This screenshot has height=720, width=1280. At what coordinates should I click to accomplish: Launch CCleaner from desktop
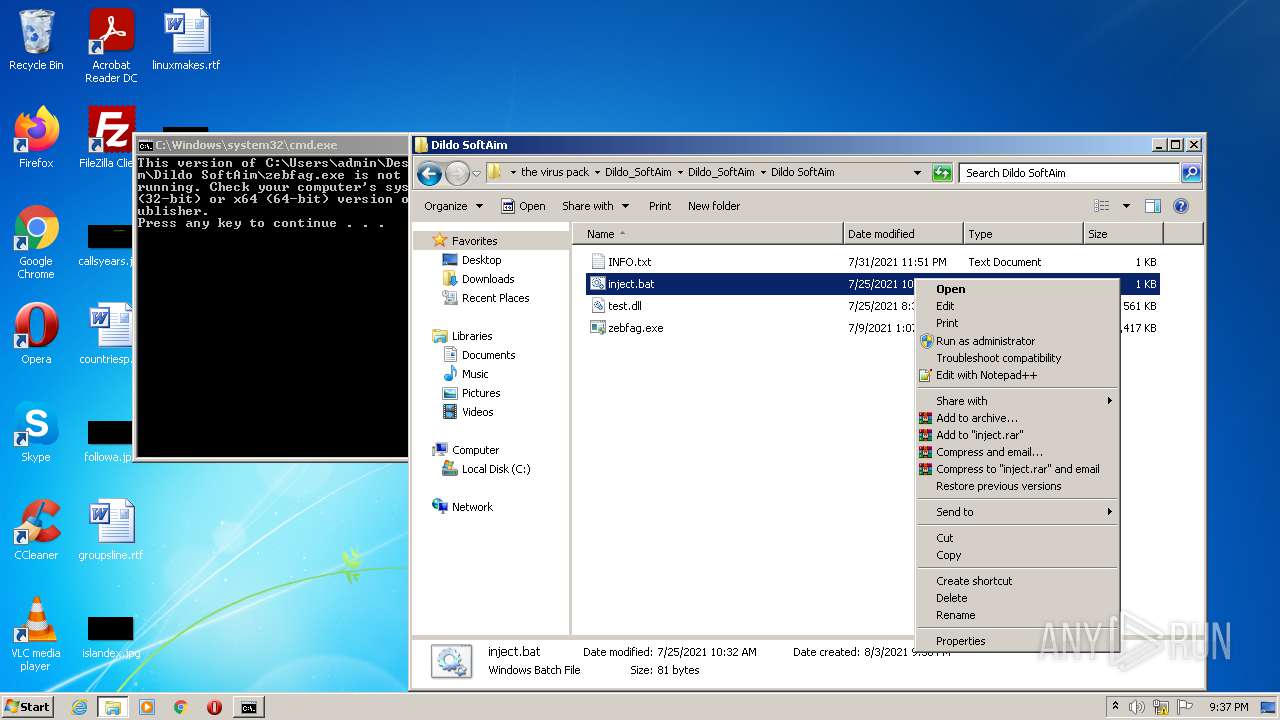[36, 530]
